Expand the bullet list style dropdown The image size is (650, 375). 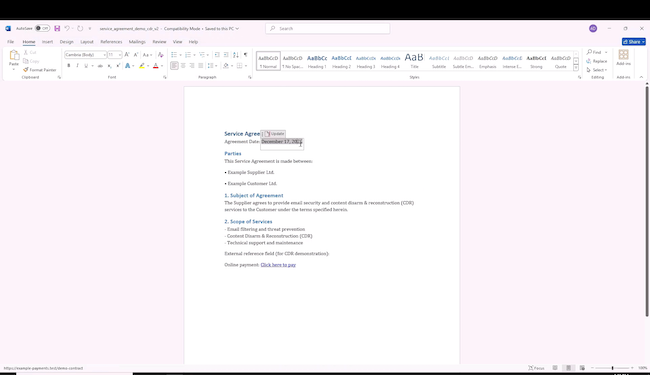[x=180, y=55]
